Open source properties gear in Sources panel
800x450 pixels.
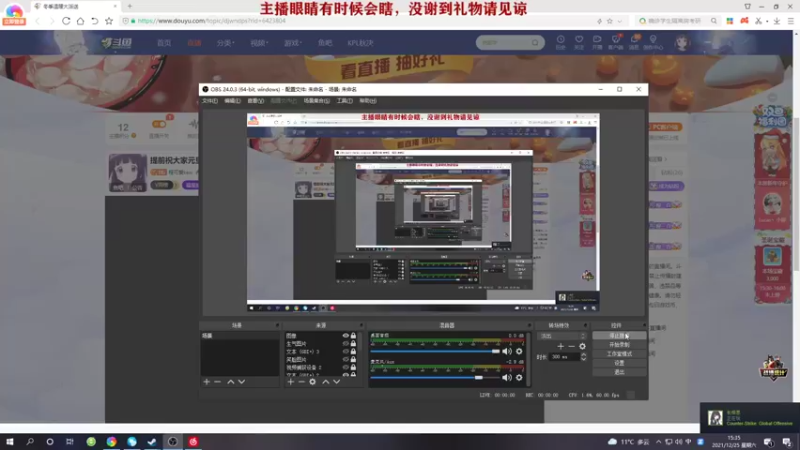coord(312,382)
